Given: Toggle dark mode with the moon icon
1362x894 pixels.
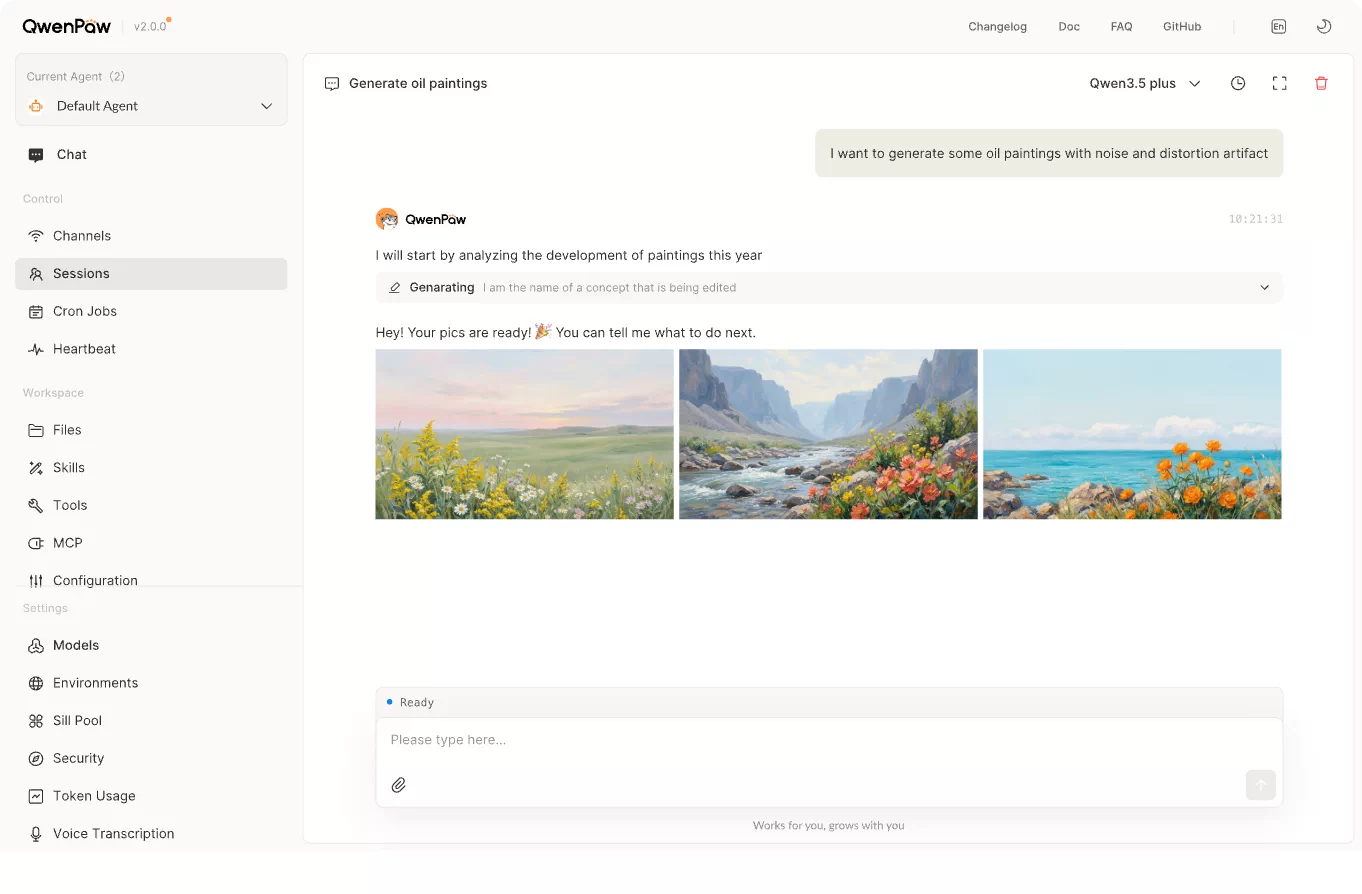Looking at the screenshot, I should point(1323,27).
